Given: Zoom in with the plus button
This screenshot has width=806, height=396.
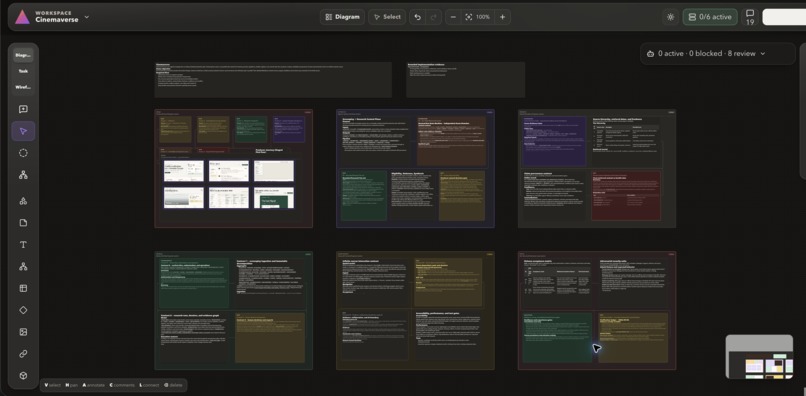Looking at the screenshot, I should pyautogui.click(x=502, y=17).
